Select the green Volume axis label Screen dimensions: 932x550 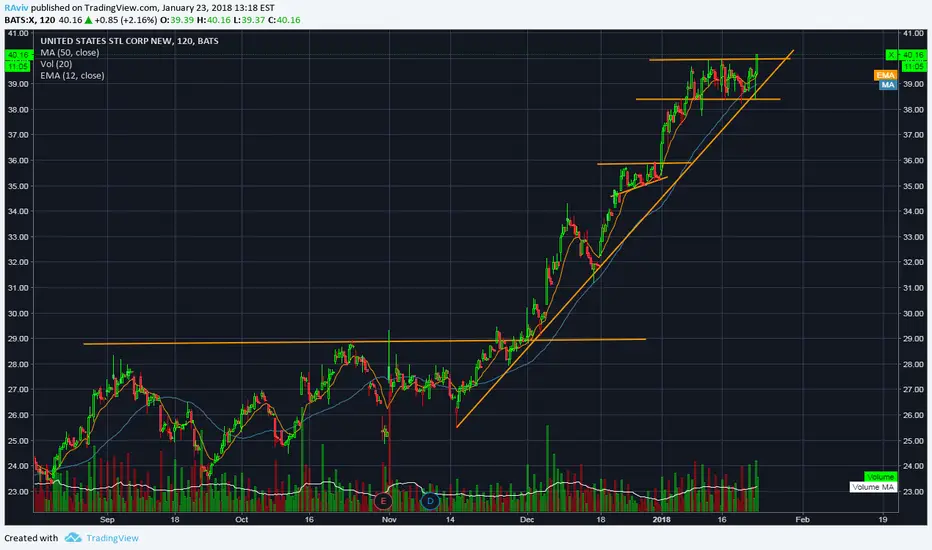click(880, 477)
